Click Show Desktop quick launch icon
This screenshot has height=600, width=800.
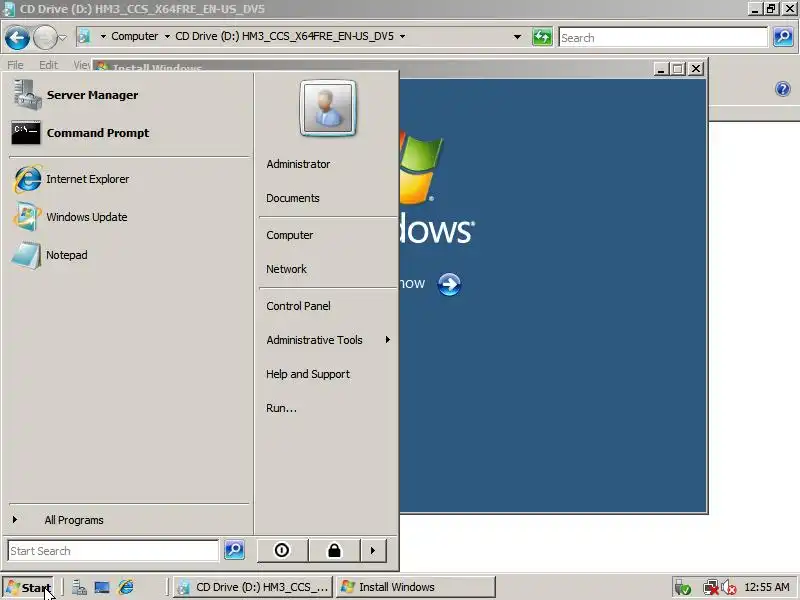coord(102,587)
